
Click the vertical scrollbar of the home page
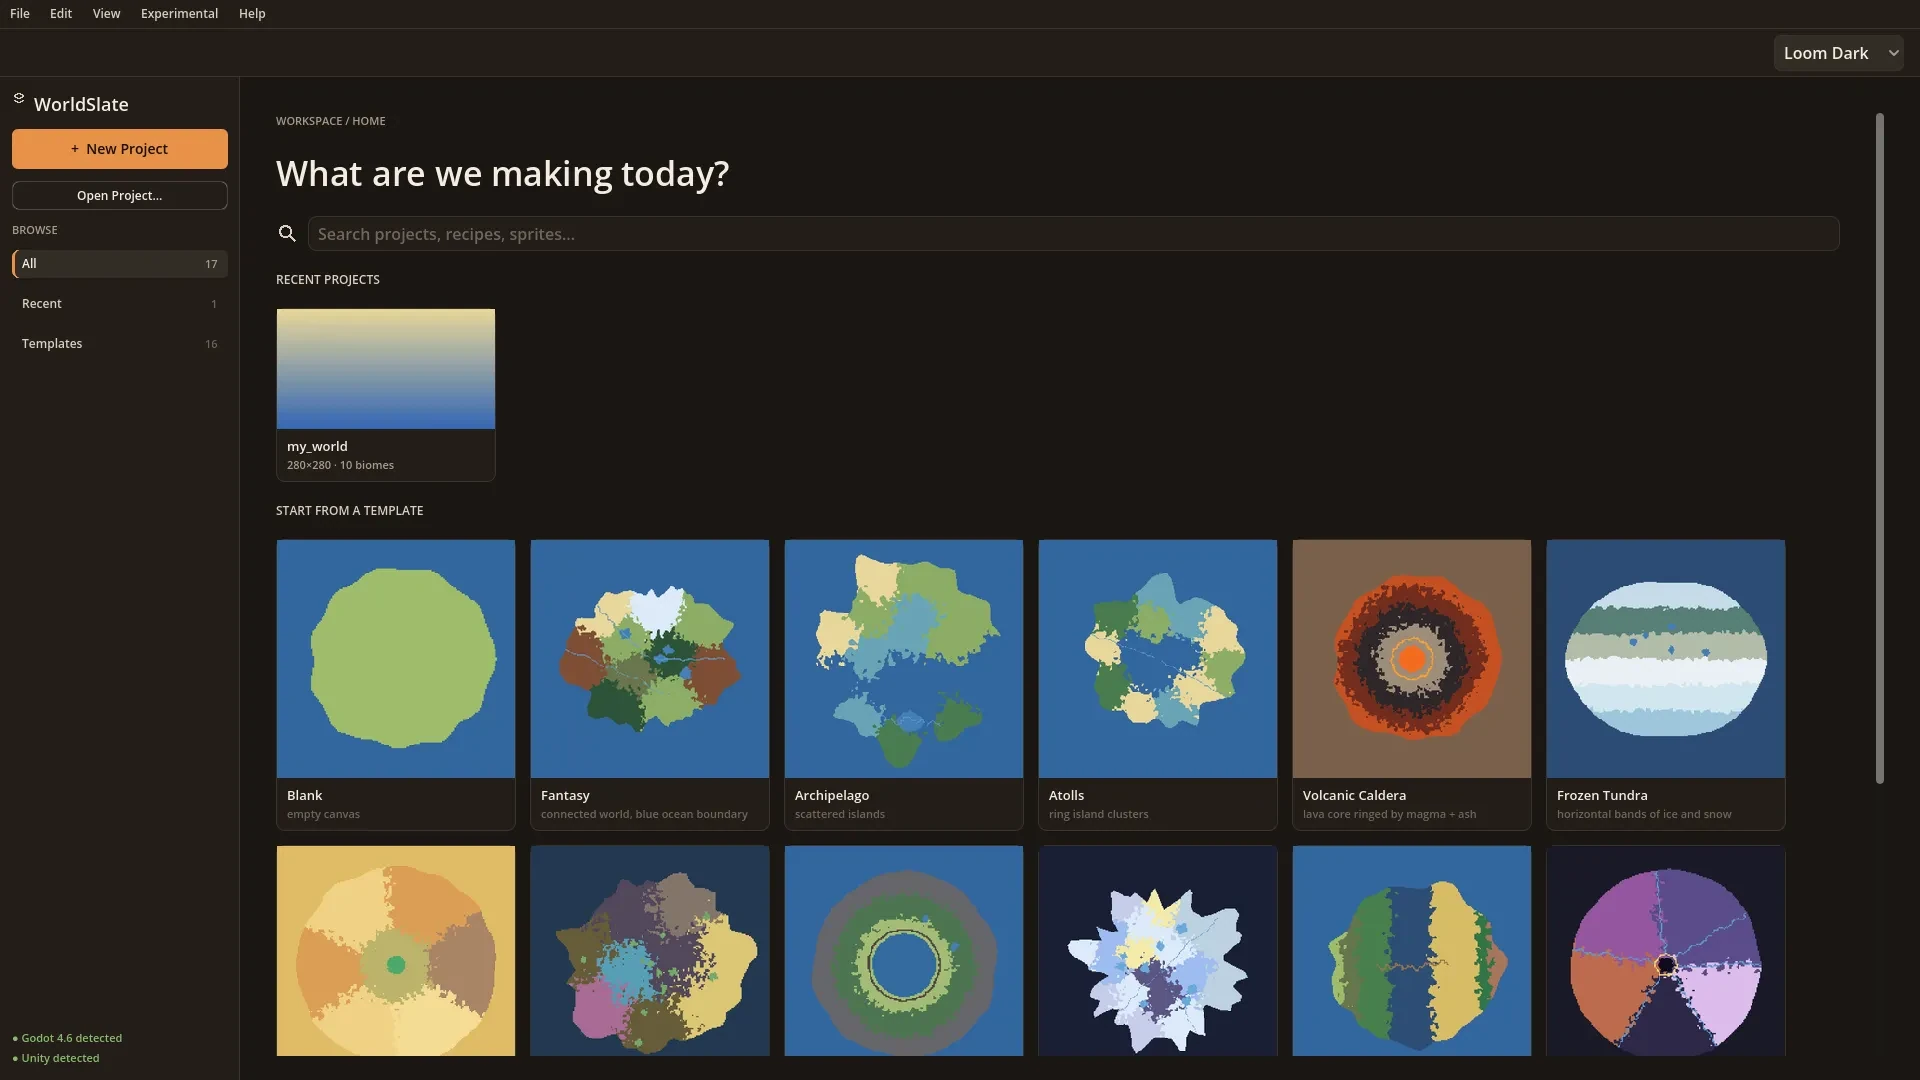click(x=1880, y=448)
